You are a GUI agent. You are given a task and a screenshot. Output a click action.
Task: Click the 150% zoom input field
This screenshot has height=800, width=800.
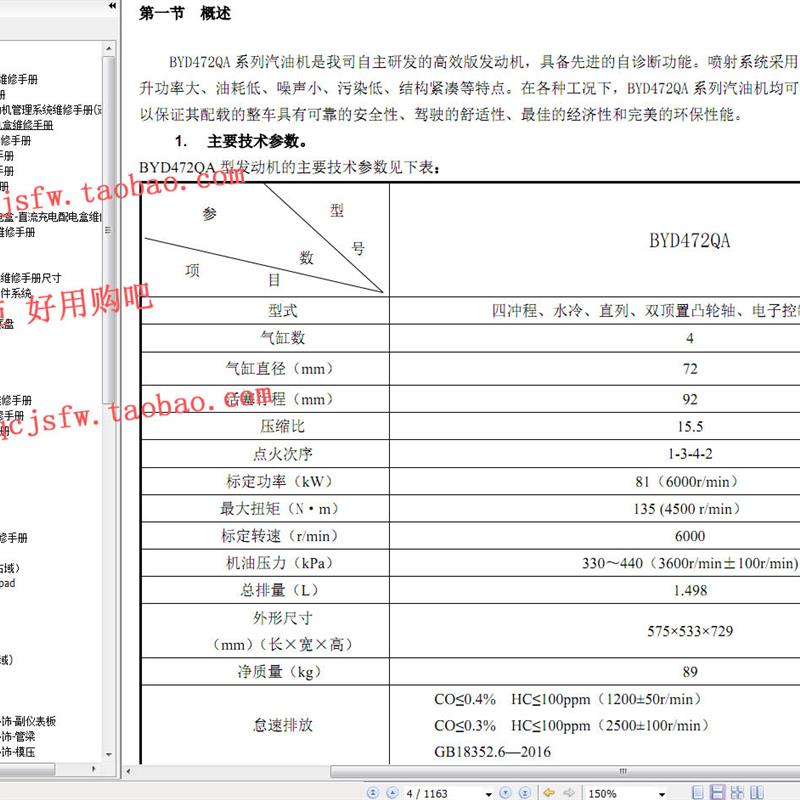tap(620, 793)
